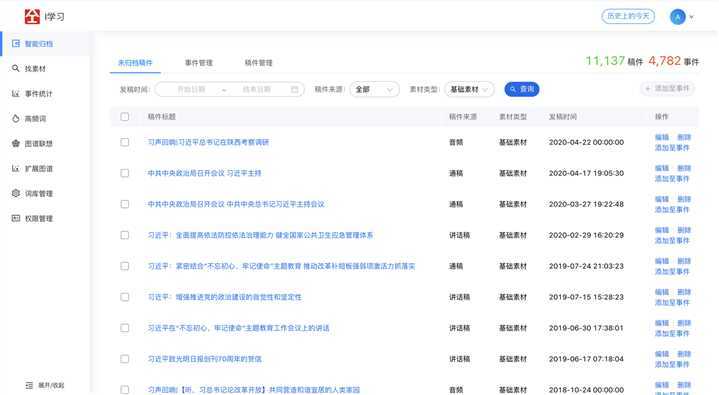719x395 pixels.
Task: Open the 稿件来源 dropdown showing 全部
Action: point(374,89)
